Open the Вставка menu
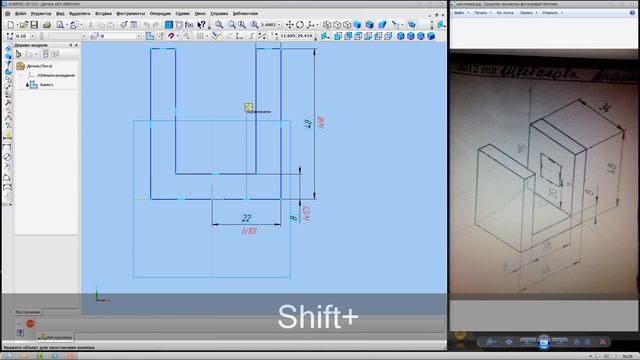The width and height of the screenshot is (640, 360). [x=103, y=13]
